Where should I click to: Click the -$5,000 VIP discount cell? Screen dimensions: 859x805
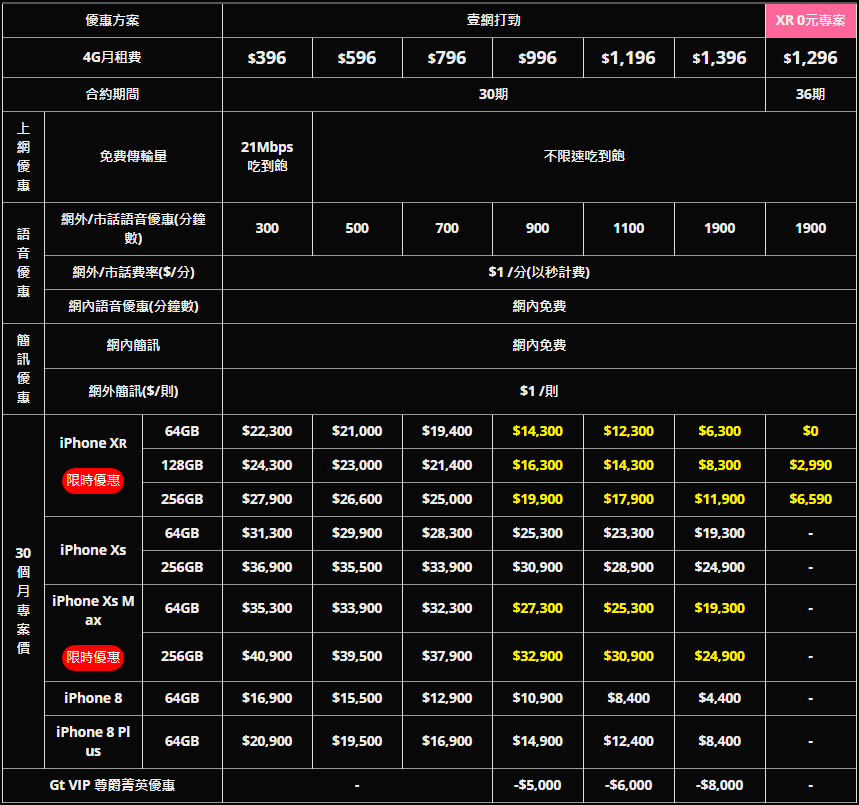[x=537, y=785]
